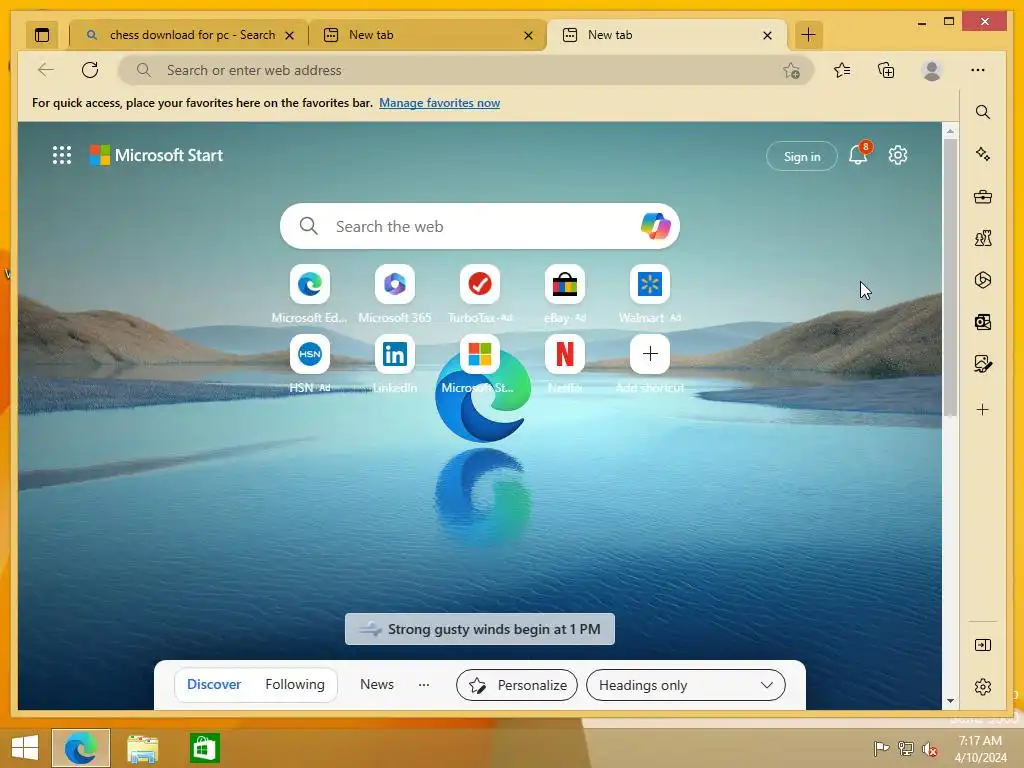Click the Search the web box

click(x=479, y=226)
